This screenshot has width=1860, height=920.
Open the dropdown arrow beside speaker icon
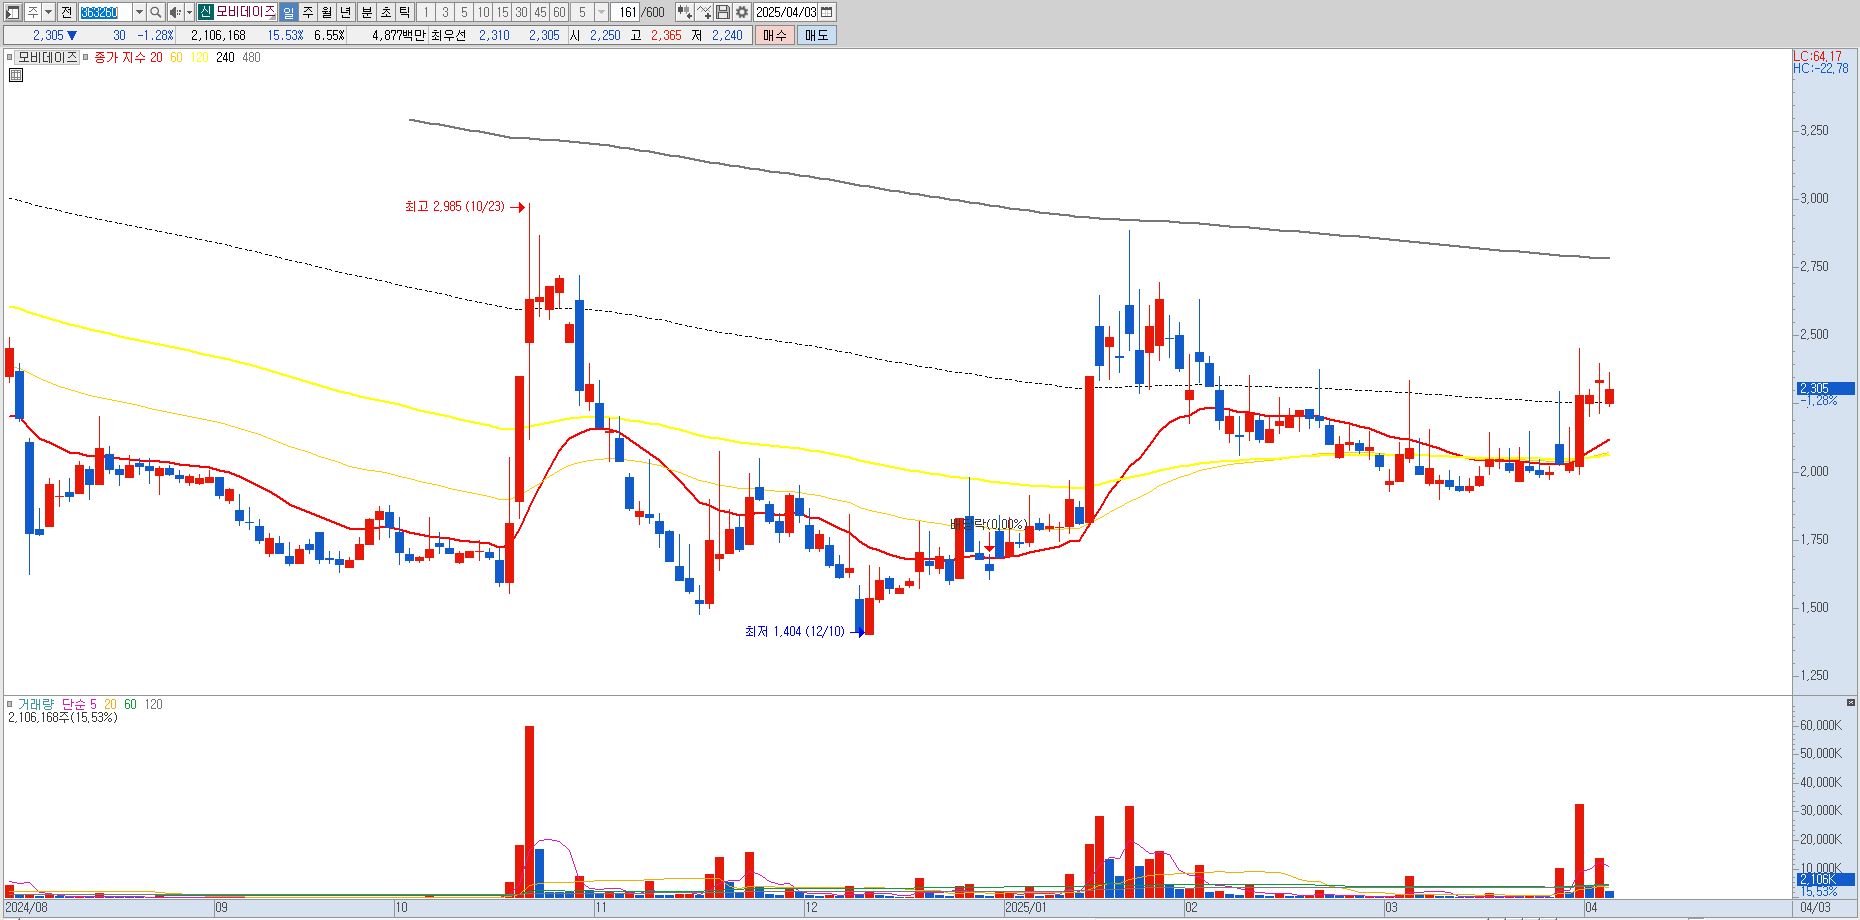tap(189, 12)
